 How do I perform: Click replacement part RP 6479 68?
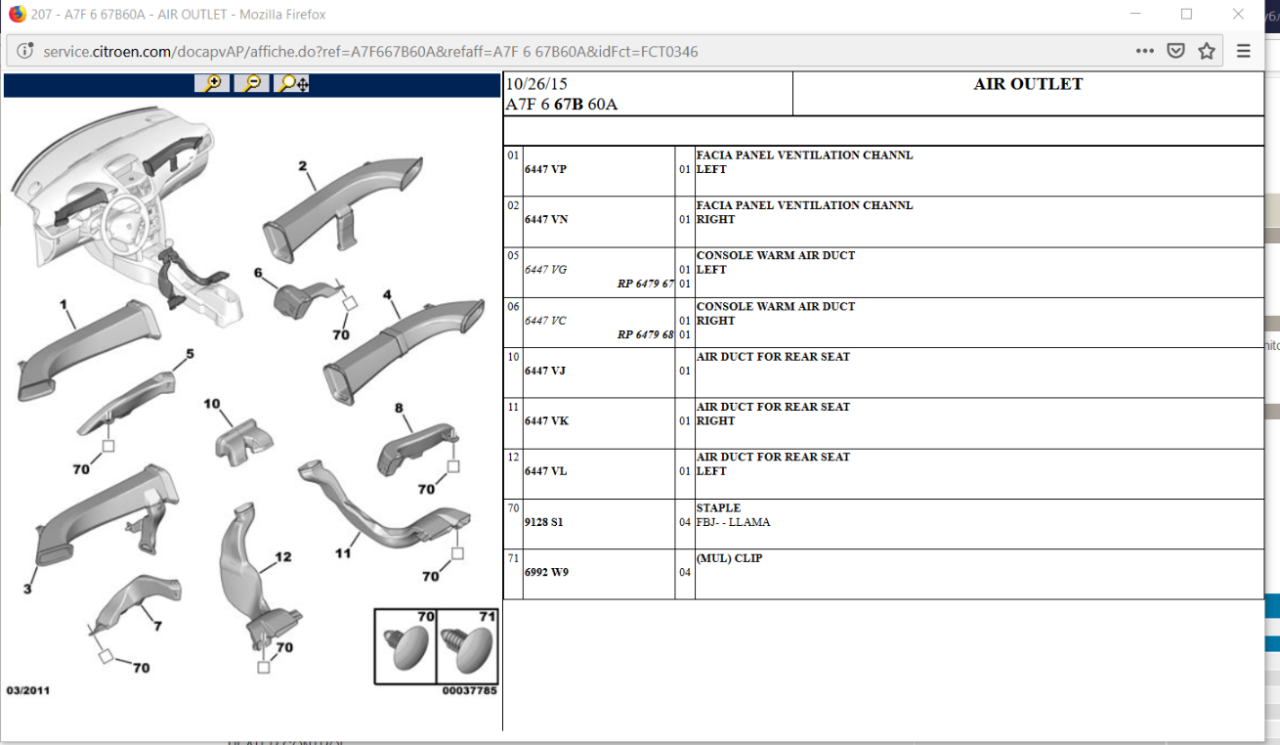coord(645,335)
